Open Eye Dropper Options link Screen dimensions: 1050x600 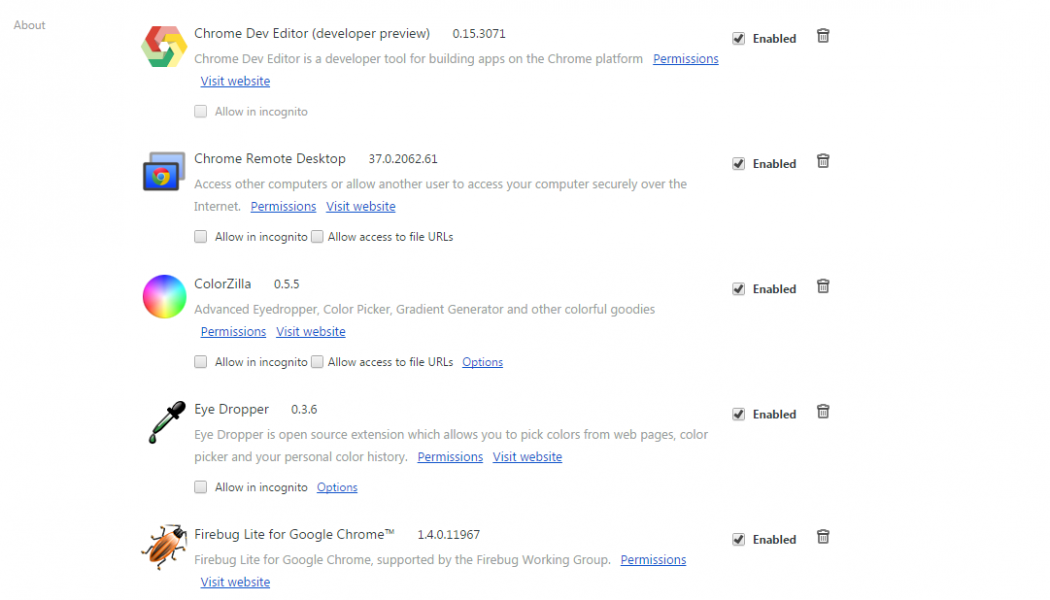(337, 487)
